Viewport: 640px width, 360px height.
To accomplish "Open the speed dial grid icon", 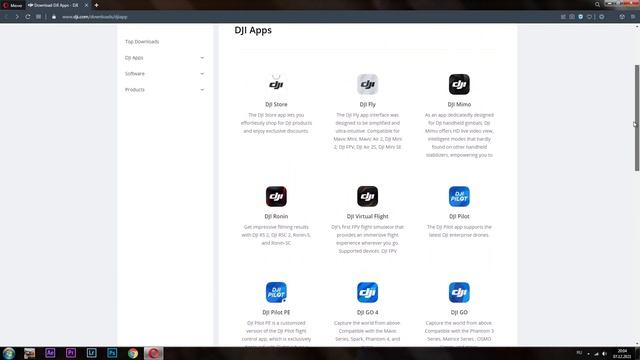I will (38, 17).
